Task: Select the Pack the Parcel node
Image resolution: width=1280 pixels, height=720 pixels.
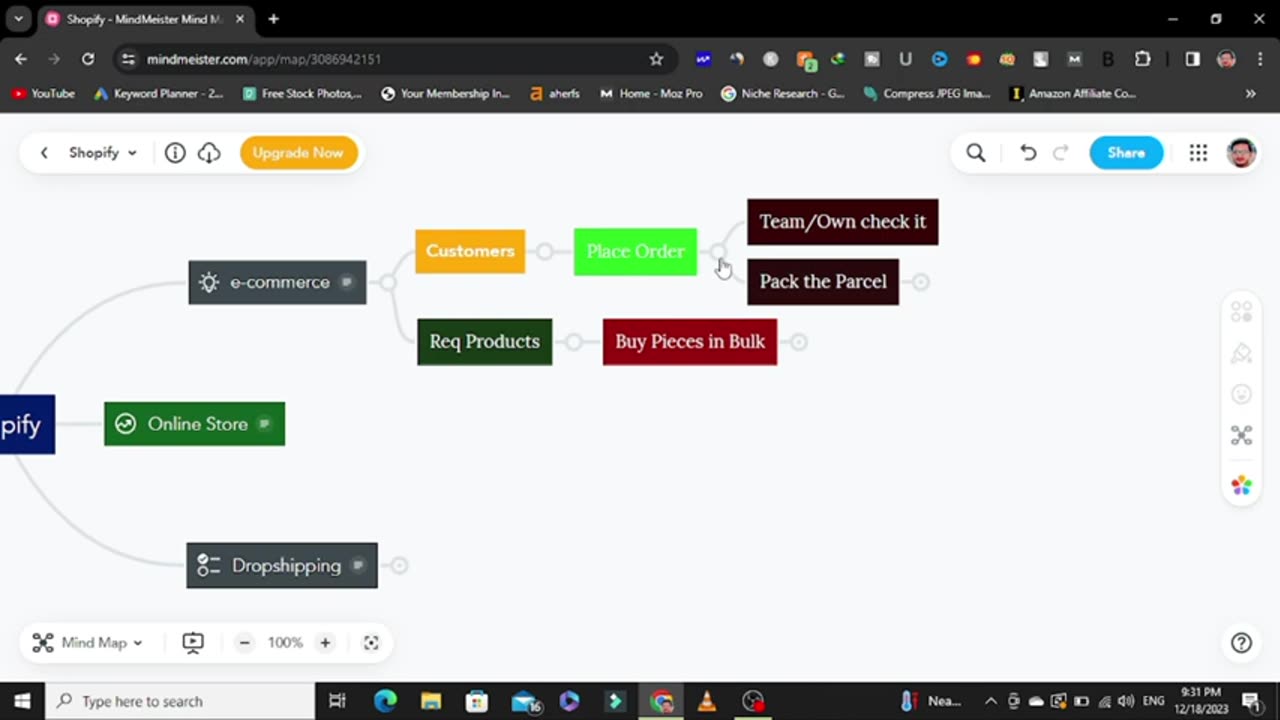Action: coord(823,282)
